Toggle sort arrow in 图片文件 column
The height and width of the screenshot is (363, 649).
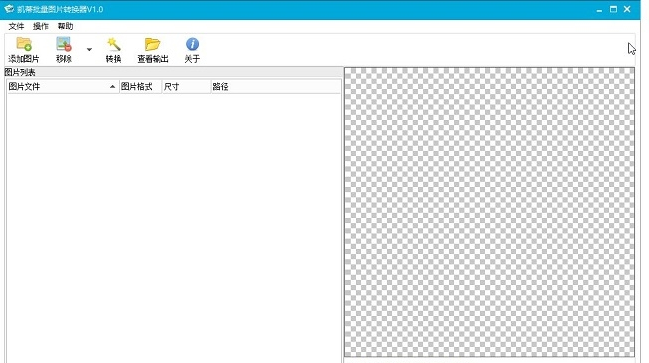coord(112,87)
